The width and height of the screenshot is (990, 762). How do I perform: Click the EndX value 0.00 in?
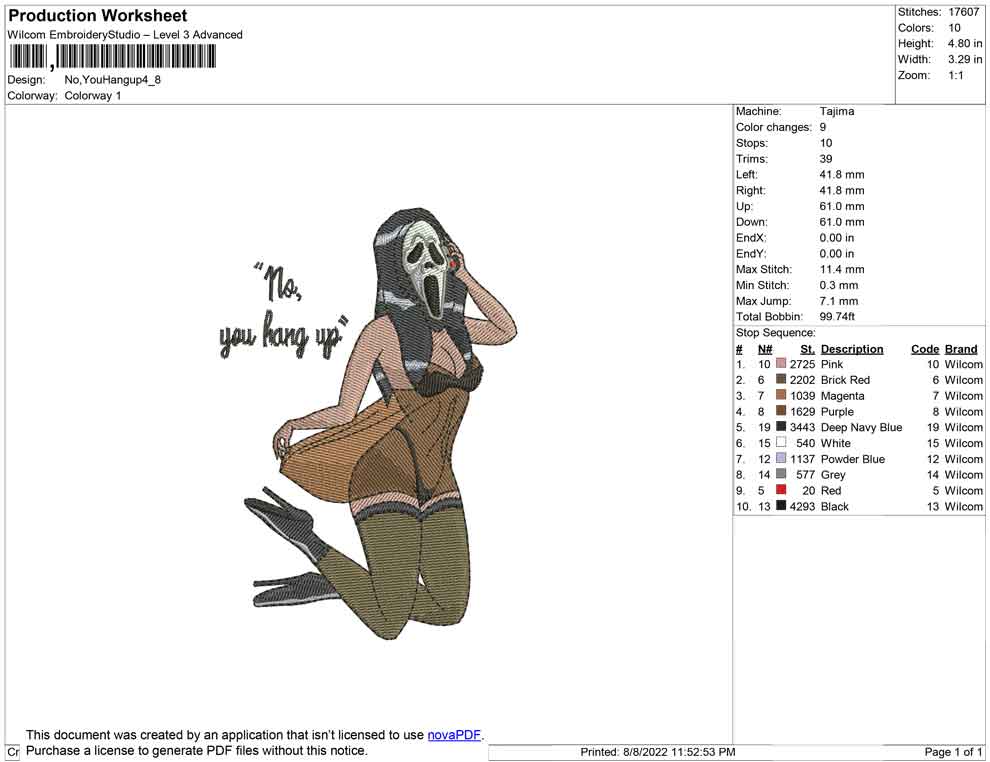pos(837,237)
